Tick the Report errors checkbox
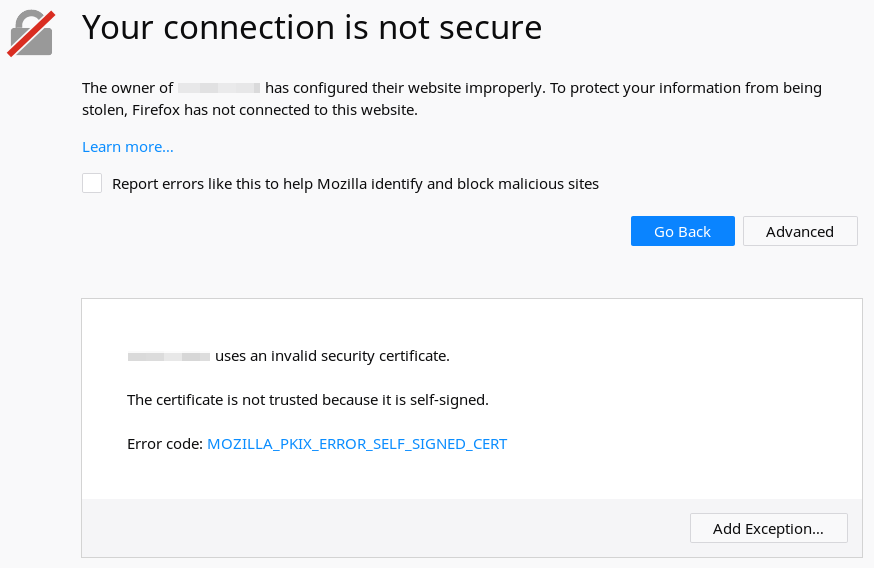The height and width of the screenshot is (568, 874). [x=92, y=183]
